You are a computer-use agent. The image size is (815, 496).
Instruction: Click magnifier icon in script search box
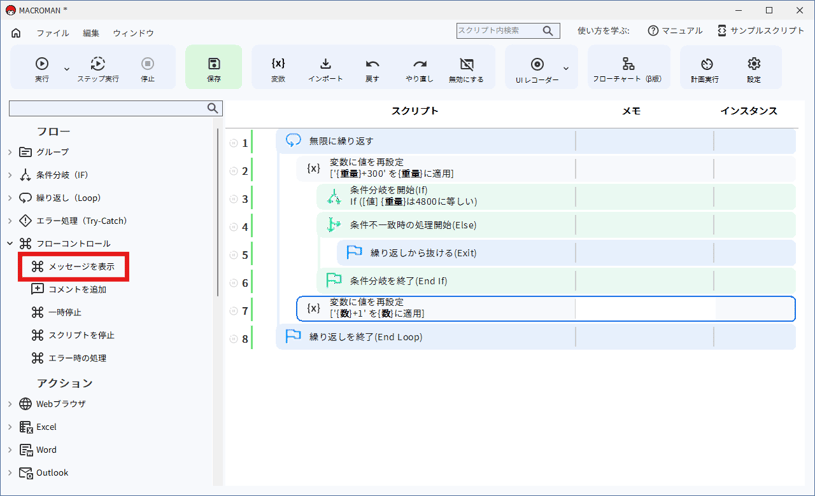(548, 31)
